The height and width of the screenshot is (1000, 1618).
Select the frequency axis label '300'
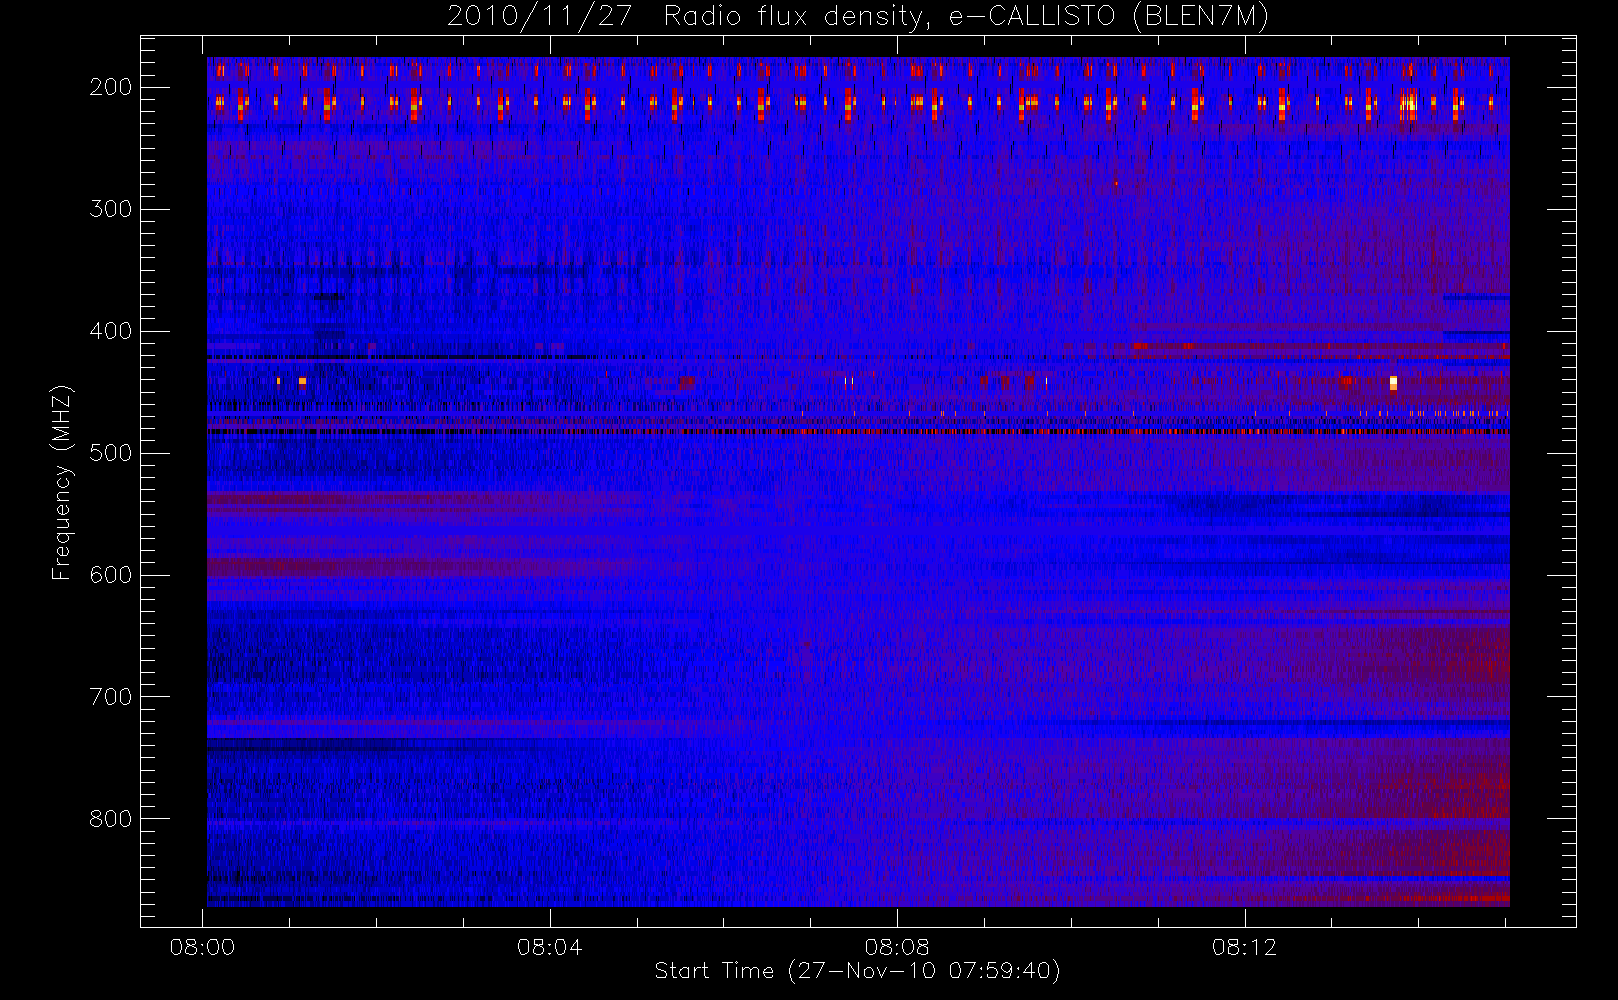[x=110, y=209]
